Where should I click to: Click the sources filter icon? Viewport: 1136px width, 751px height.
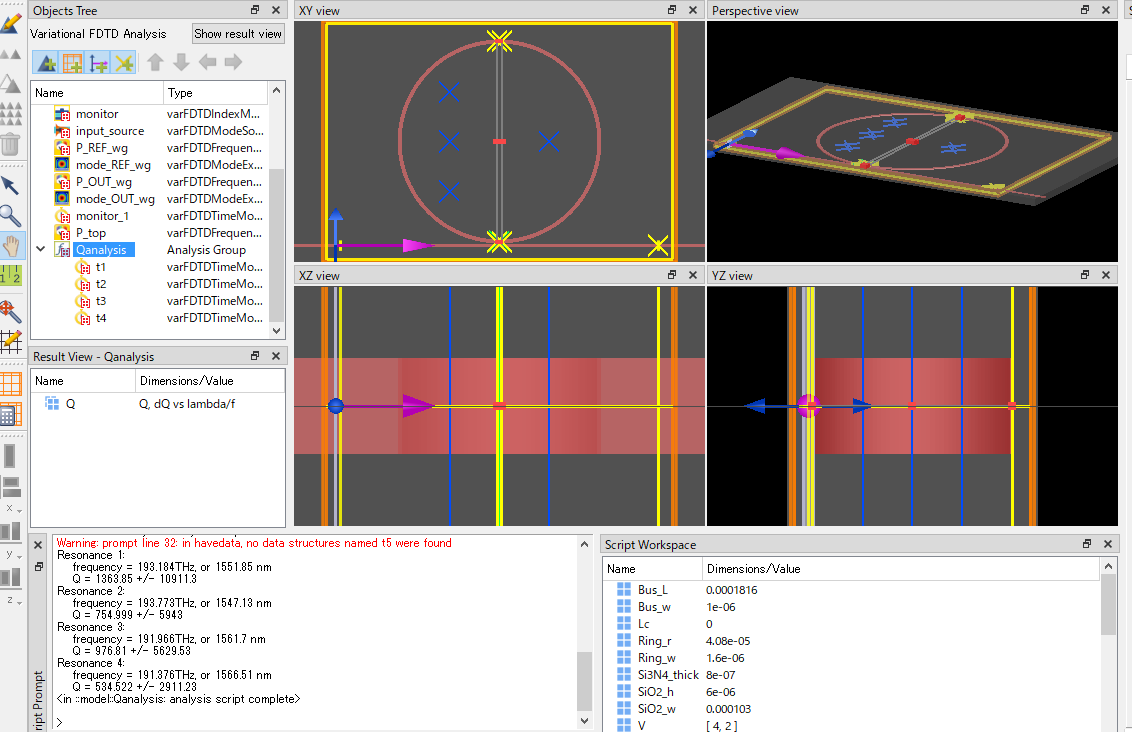point(98,63)
